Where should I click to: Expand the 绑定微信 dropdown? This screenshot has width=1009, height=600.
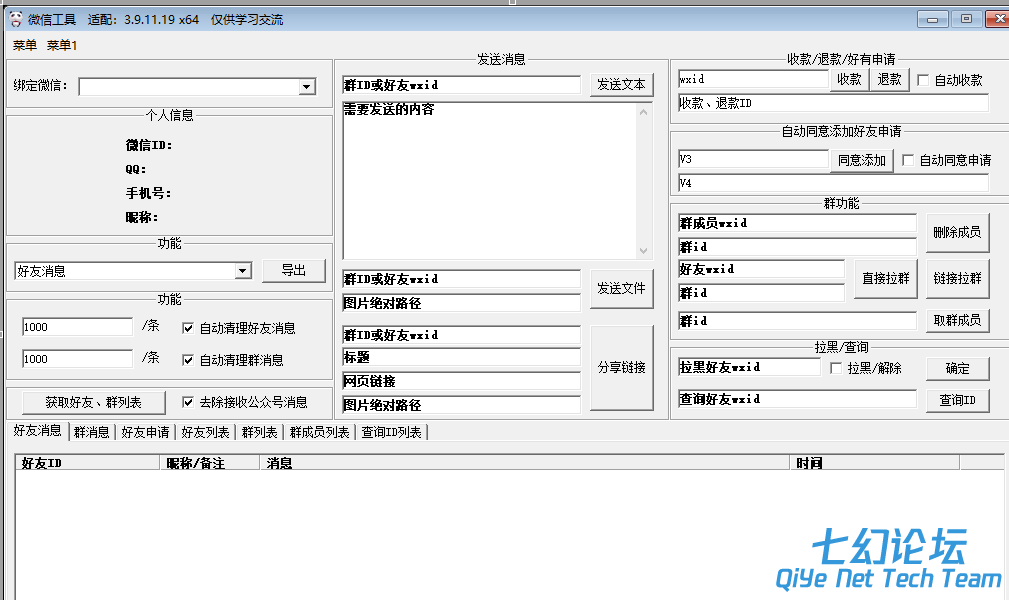click(x=307, y=86)
